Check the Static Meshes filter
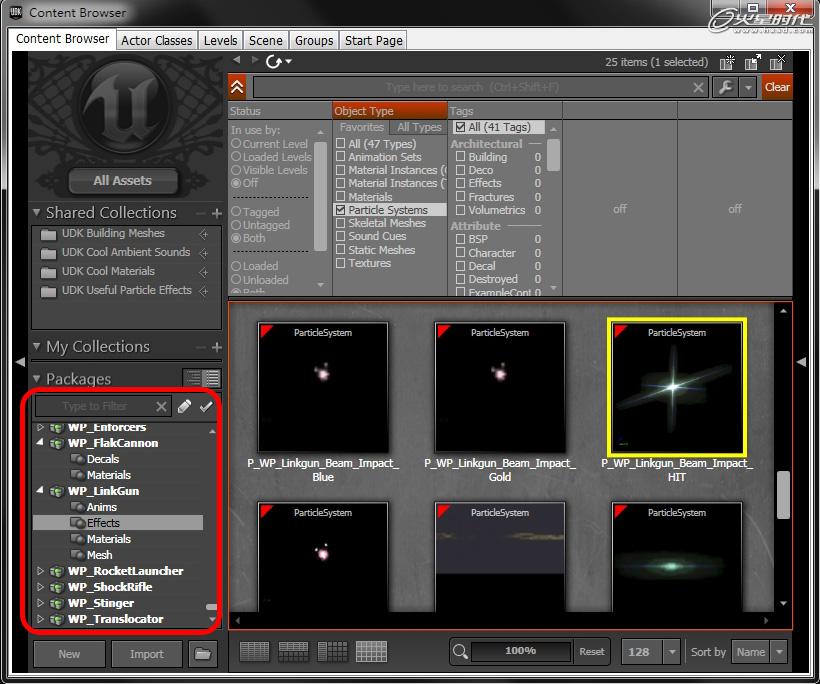Screen dimensions: 820x684 point(340,250)
